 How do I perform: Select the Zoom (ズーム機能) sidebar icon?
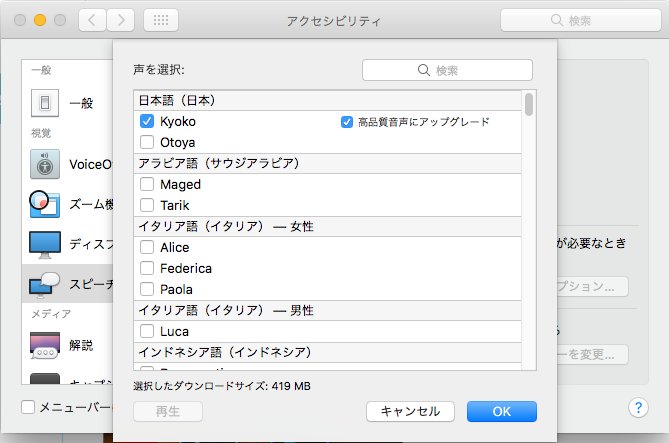pos(44,204)
